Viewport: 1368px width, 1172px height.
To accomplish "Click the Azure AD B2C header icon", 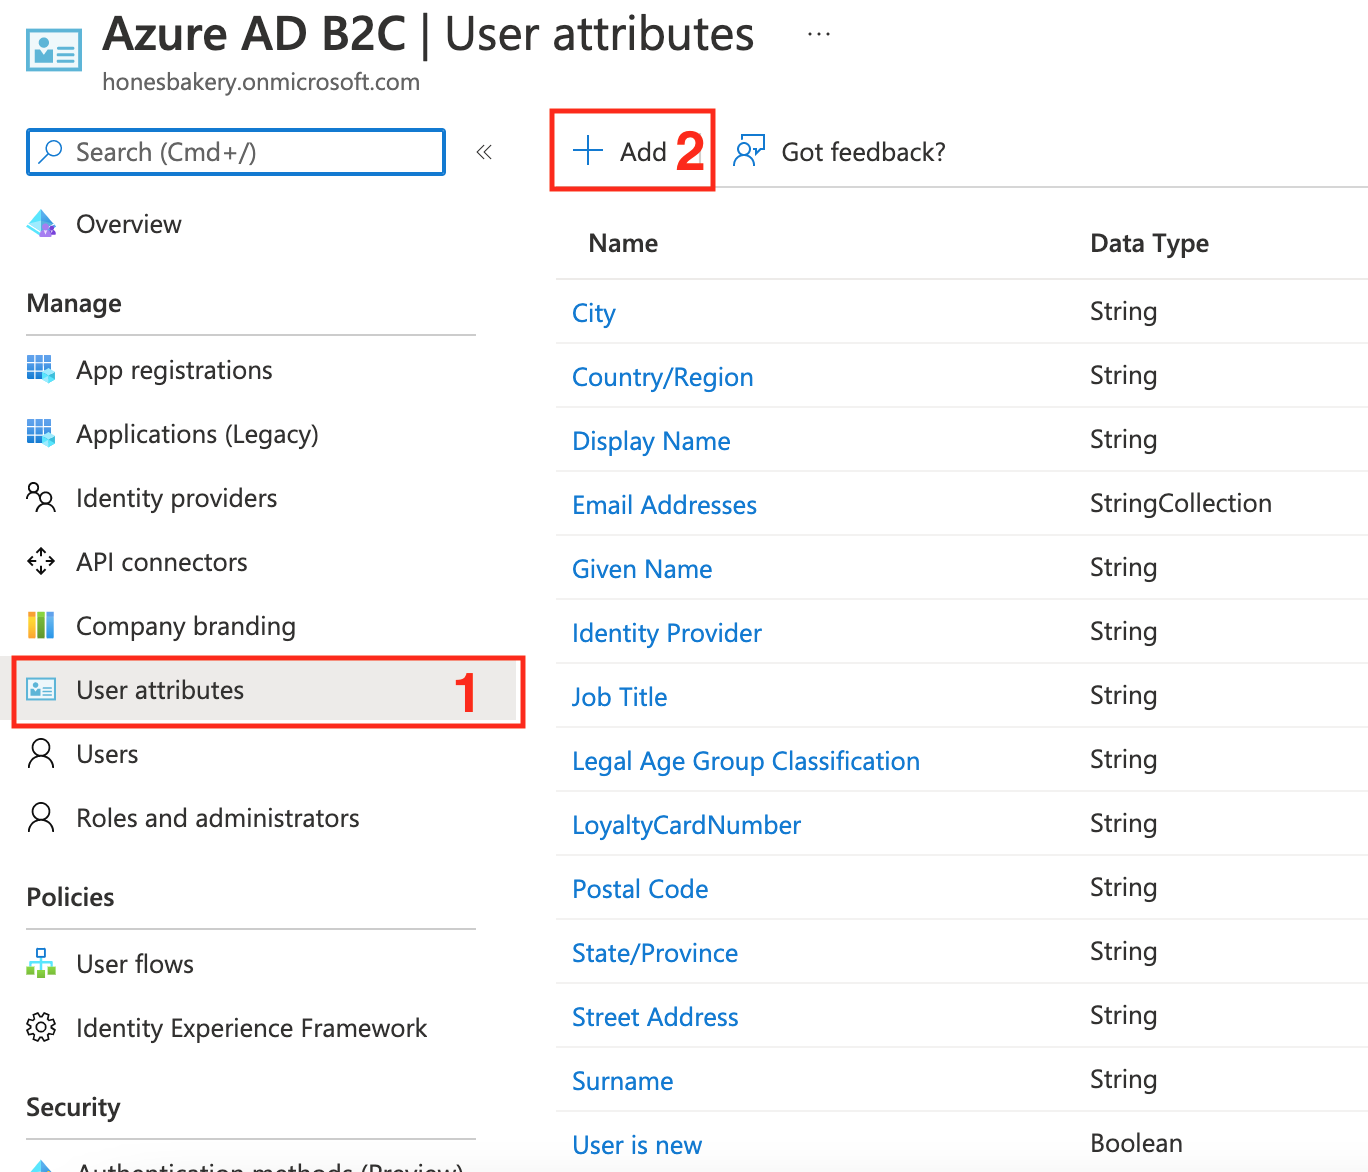I will [x=54, y=50].
